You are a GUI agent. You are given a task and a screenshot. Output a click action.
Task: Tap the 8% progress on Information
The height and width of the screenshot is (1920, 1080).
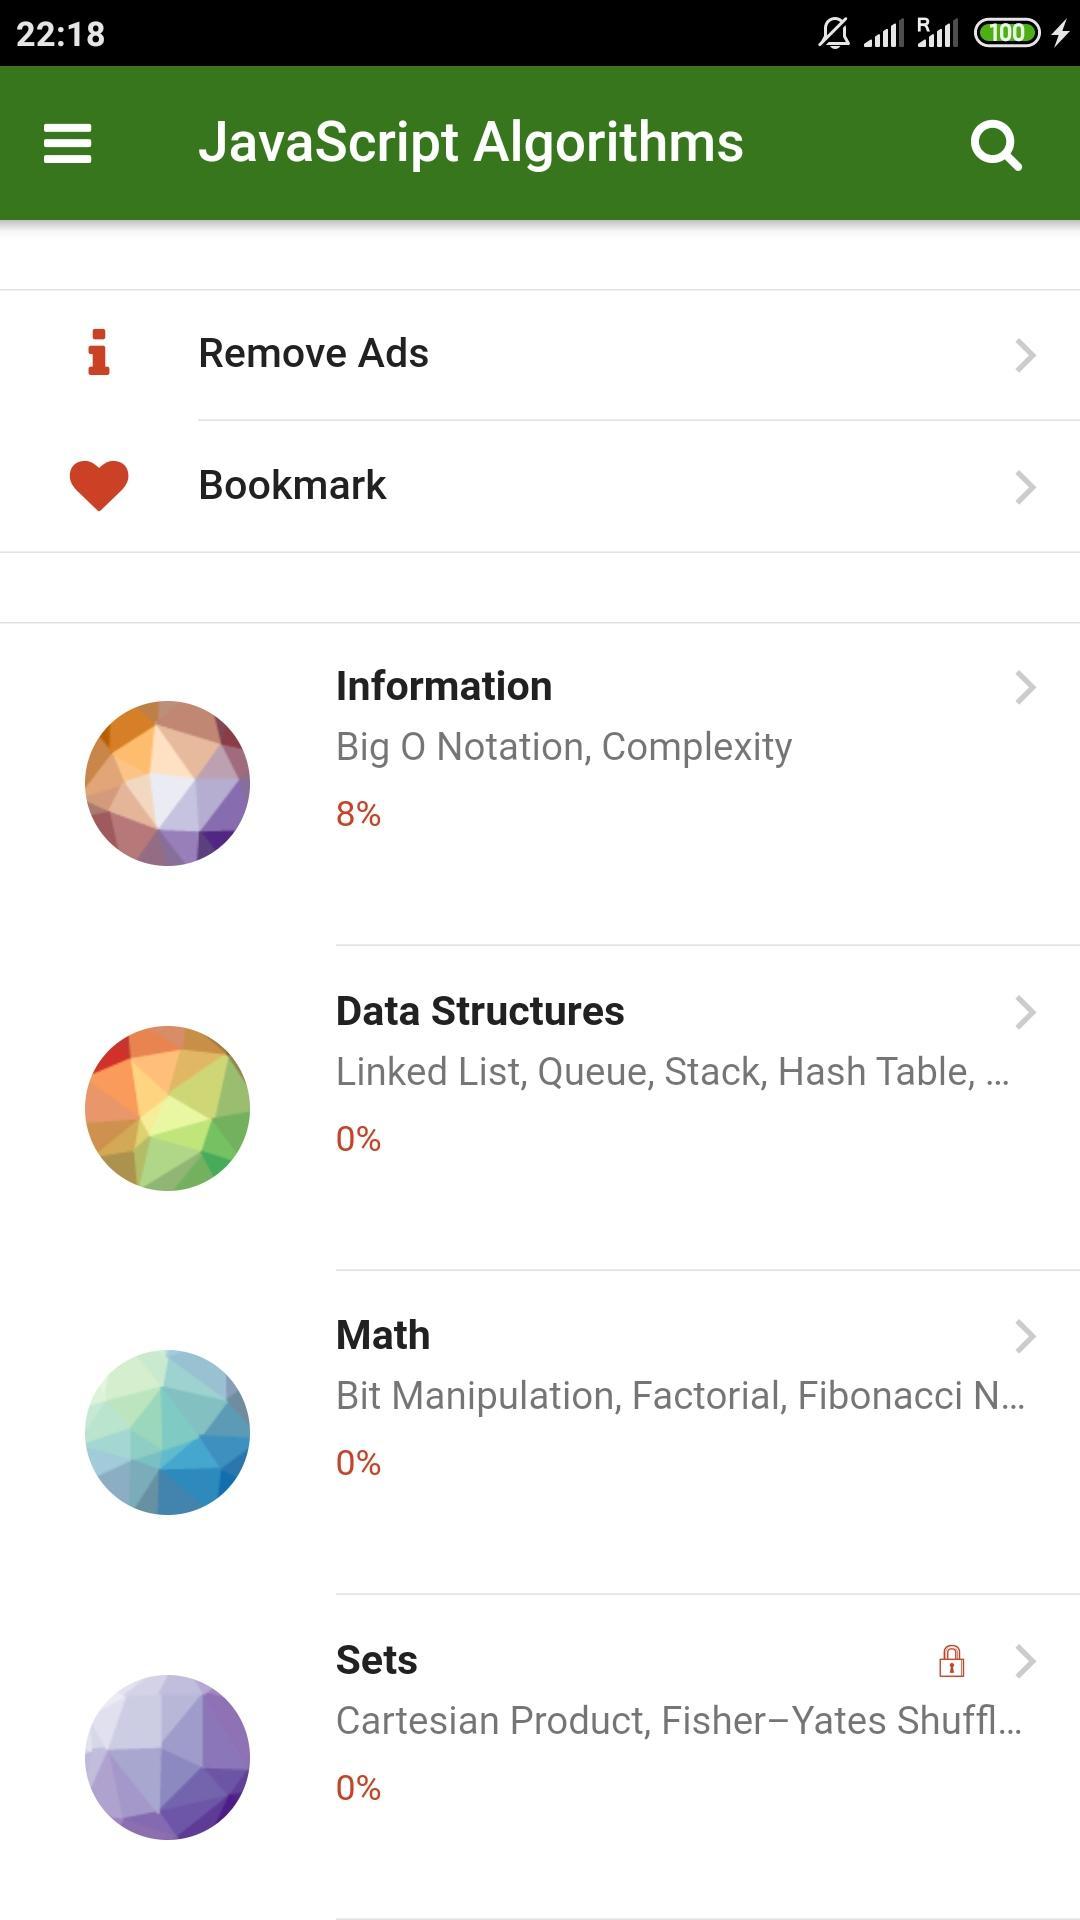358,814
